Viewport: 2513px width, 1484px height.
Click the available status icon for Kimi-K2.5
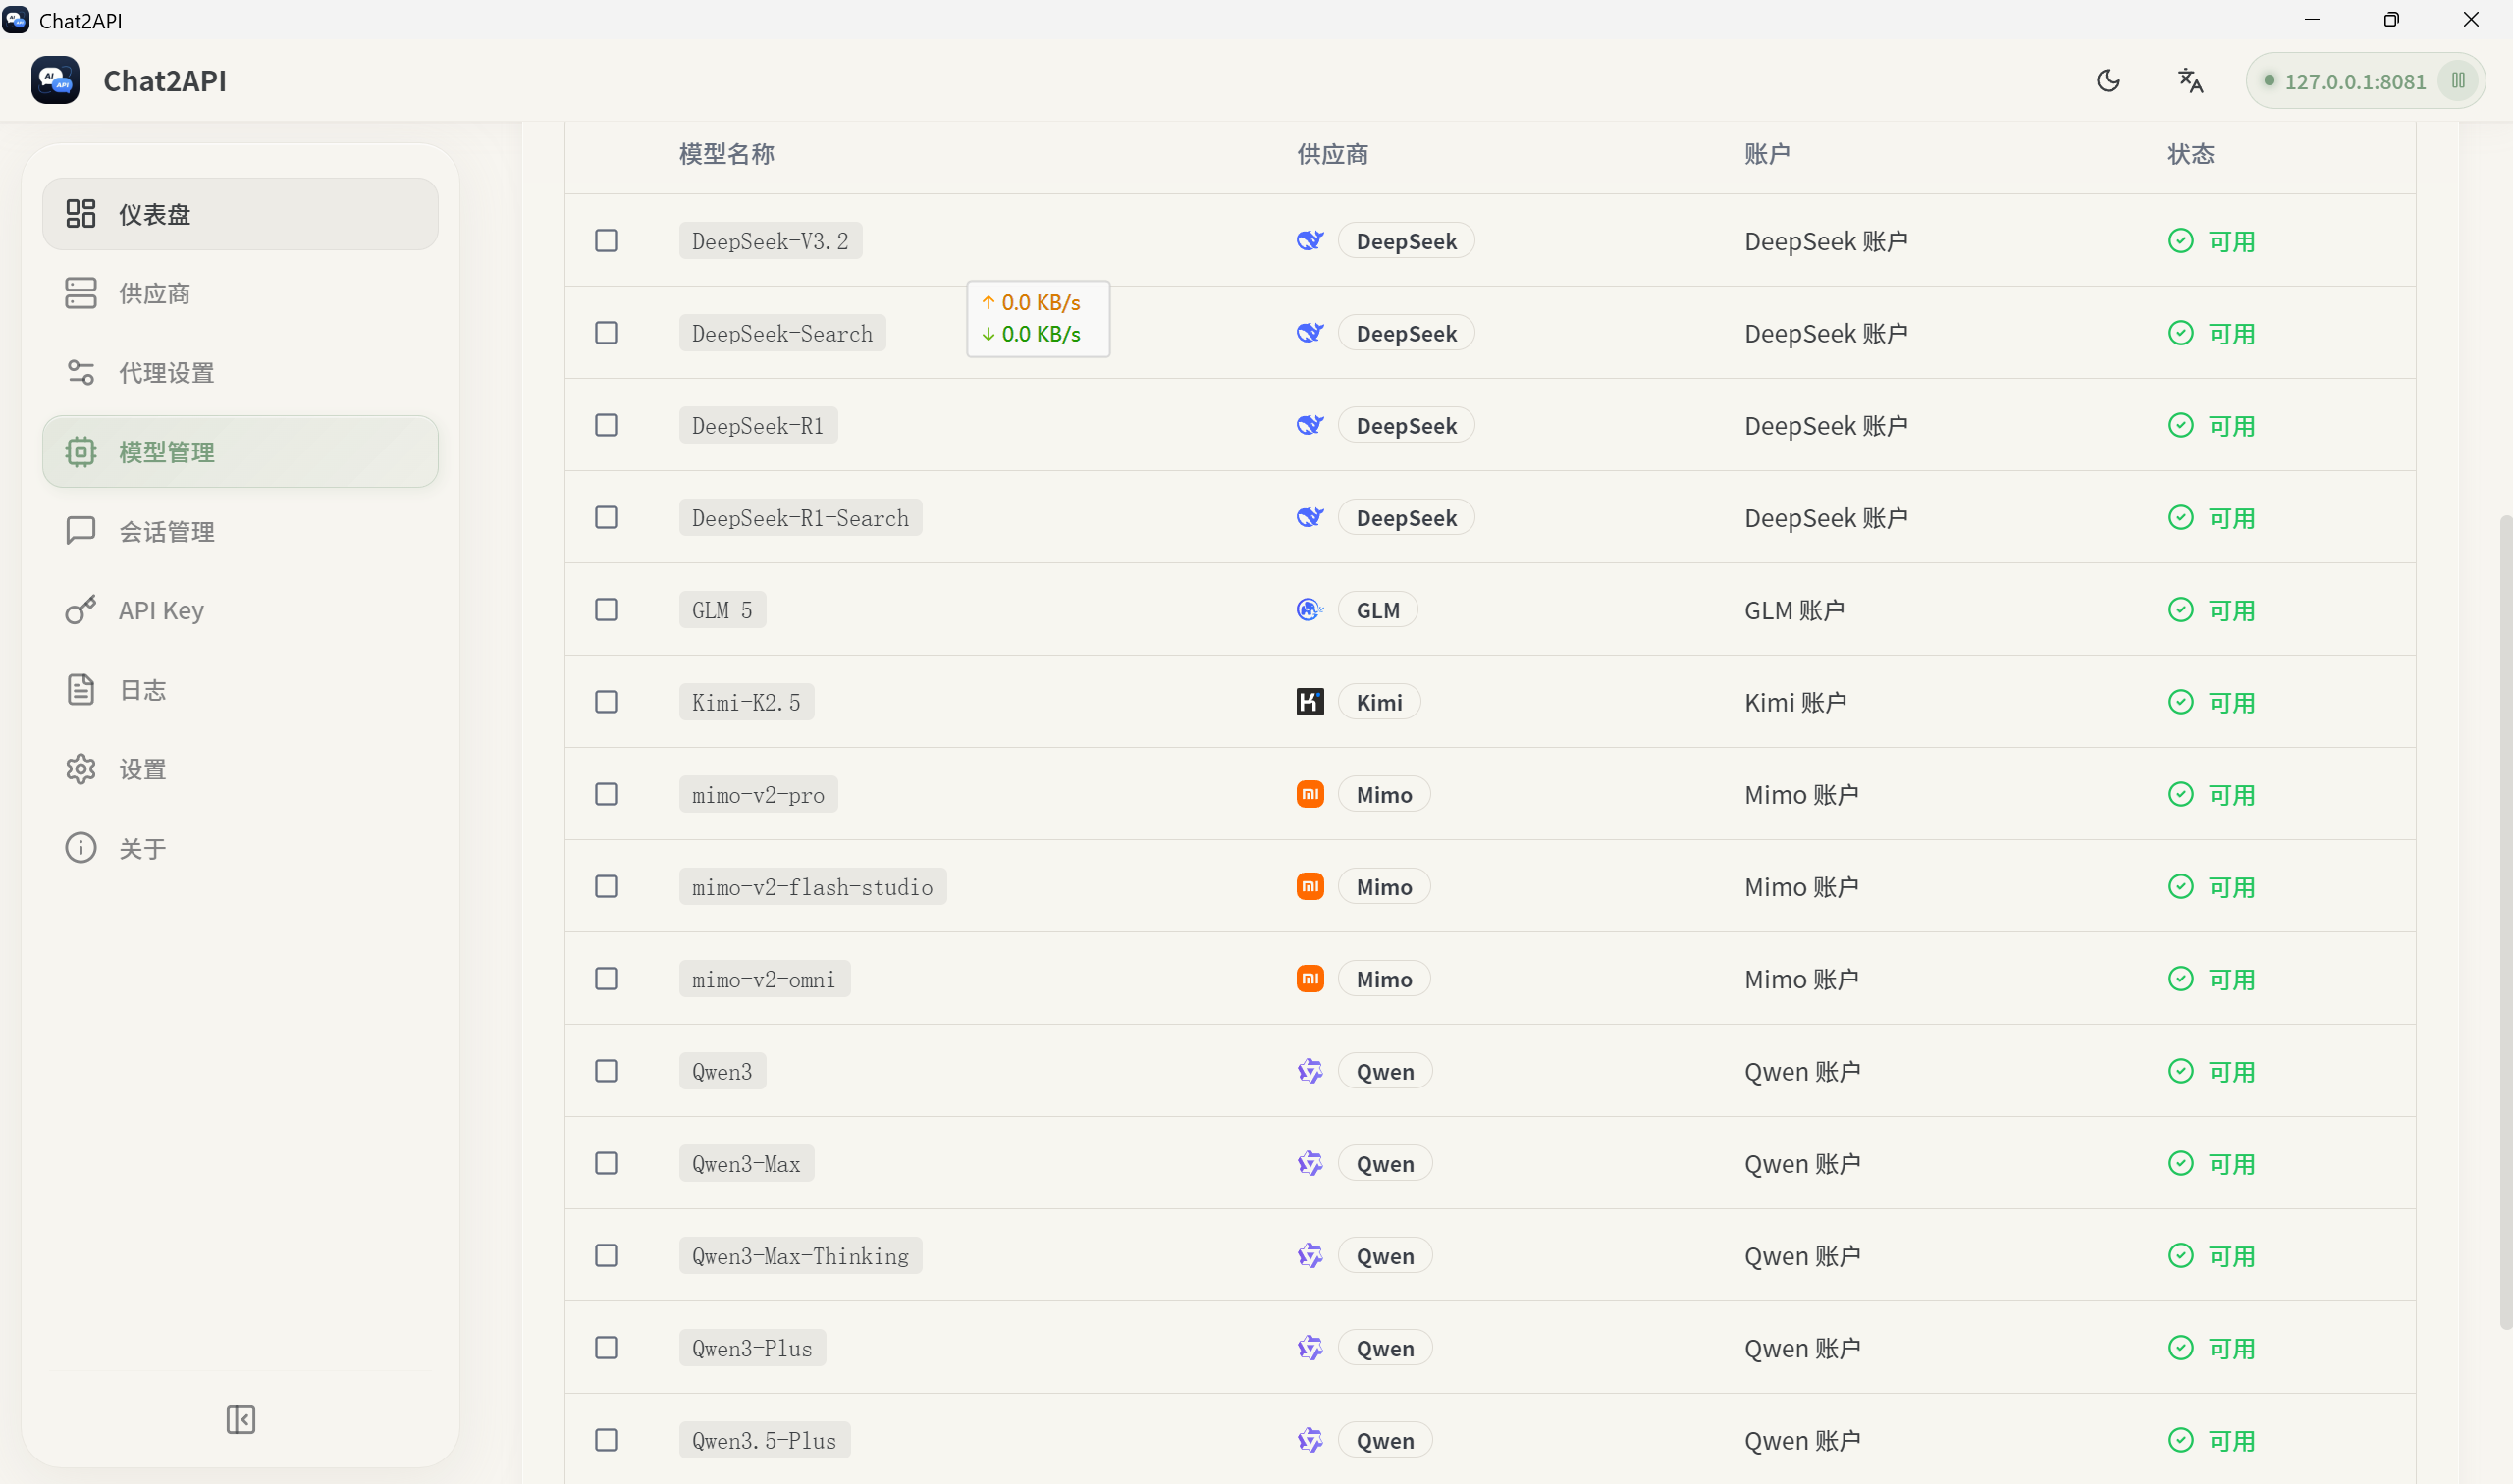pos(2181,702)
